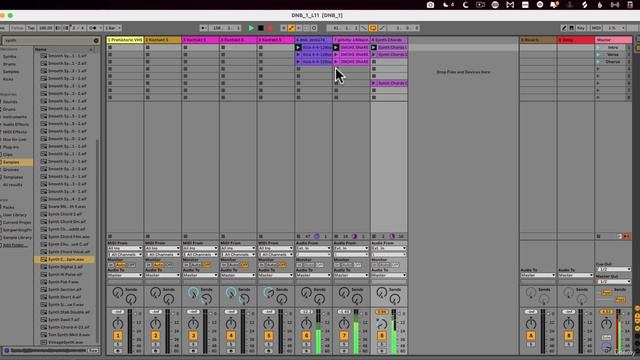This screenshot has width=640, height=360.
Task: Select Synth Digital 1.aif sample
Action: tap(65, 267)
